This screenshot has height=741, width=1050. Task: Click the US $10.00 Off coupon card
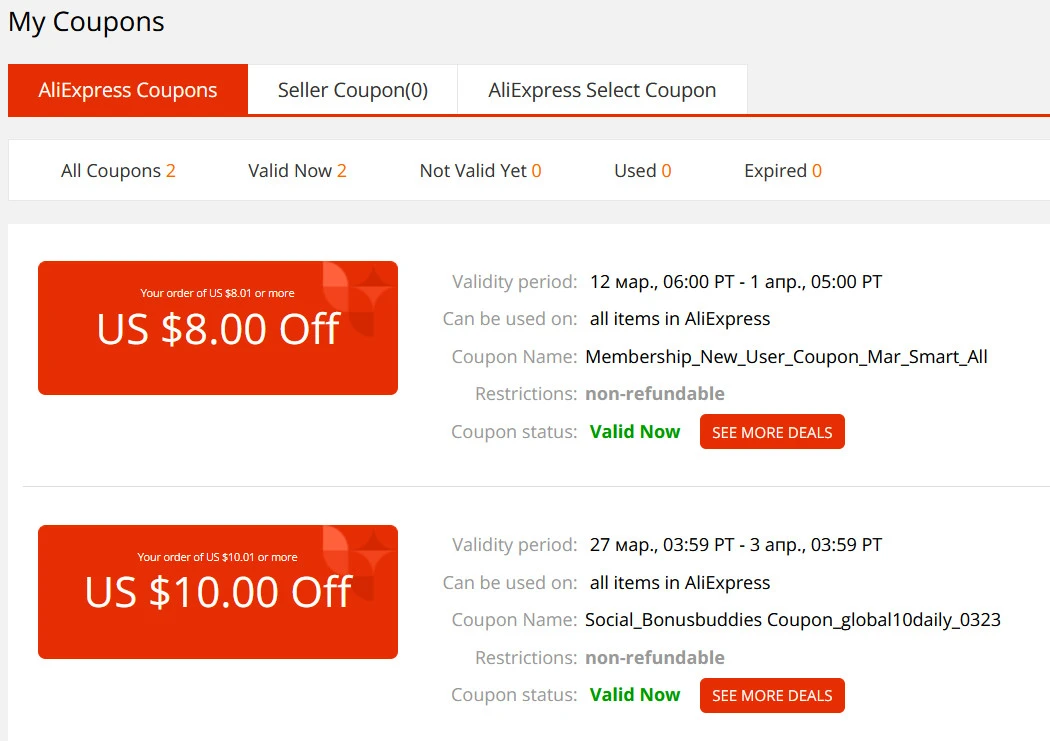[x=218, y=592]
